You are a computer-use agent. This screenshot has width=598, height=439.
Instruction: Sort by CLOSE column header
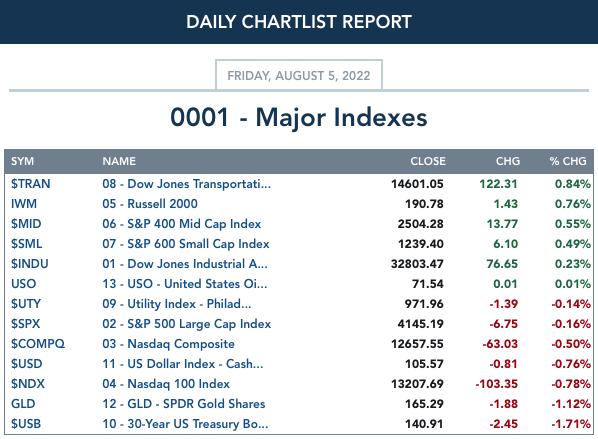tap(428, 161)
